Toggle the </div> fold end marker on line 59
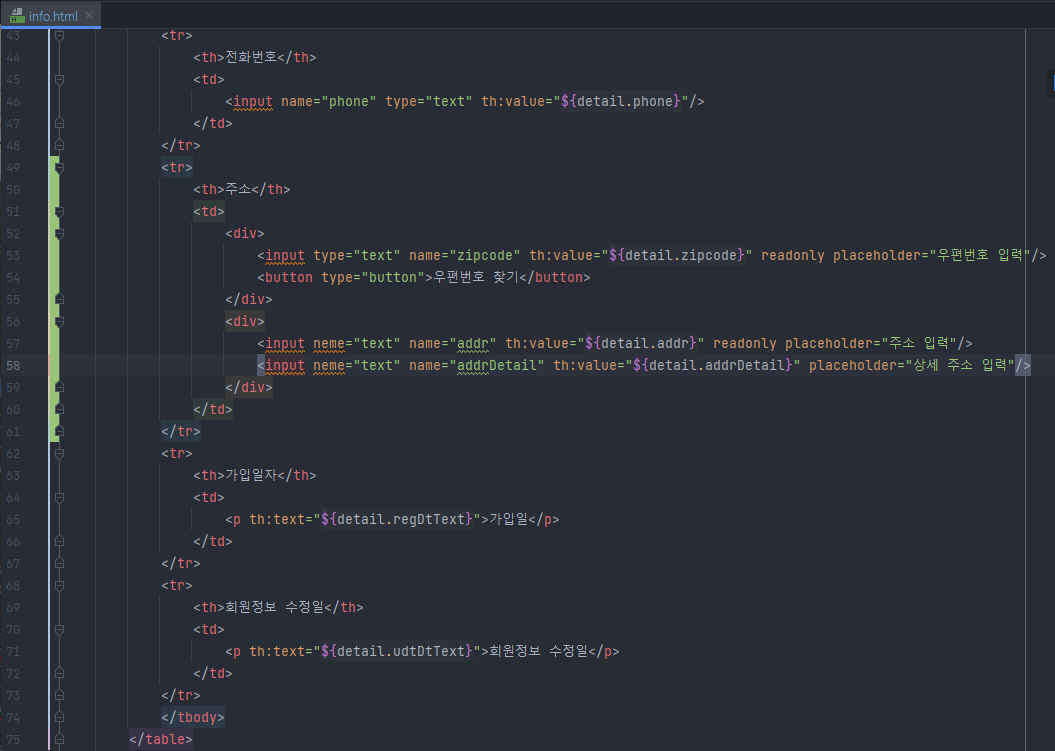The height and width of the screenshot is (751, 1055). pos(59,388)
